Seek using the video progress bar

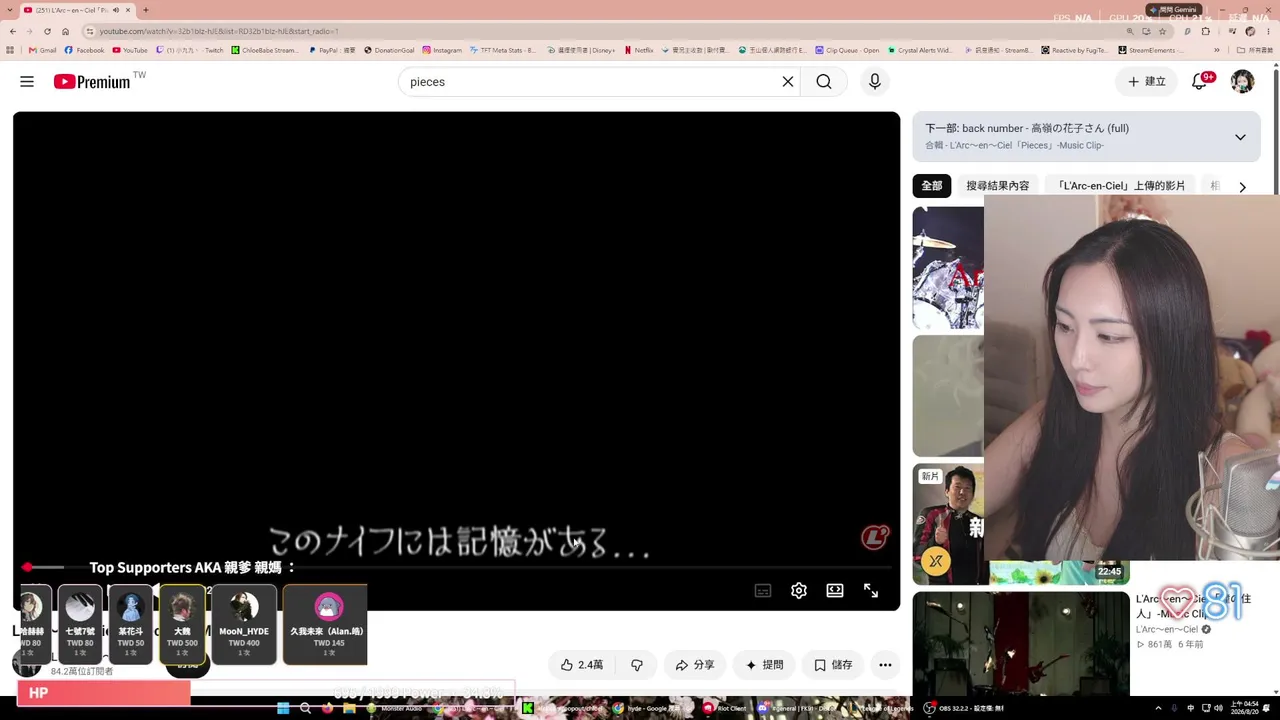tap(455, 567)
